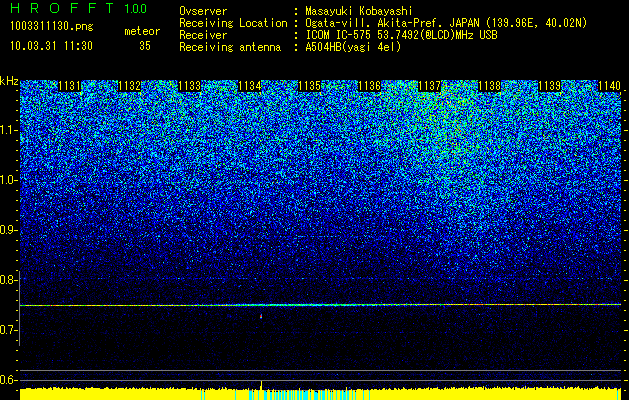Click the 1136 time marker
This screenshot has width=629, height=400.
click(x=369, y=86)
